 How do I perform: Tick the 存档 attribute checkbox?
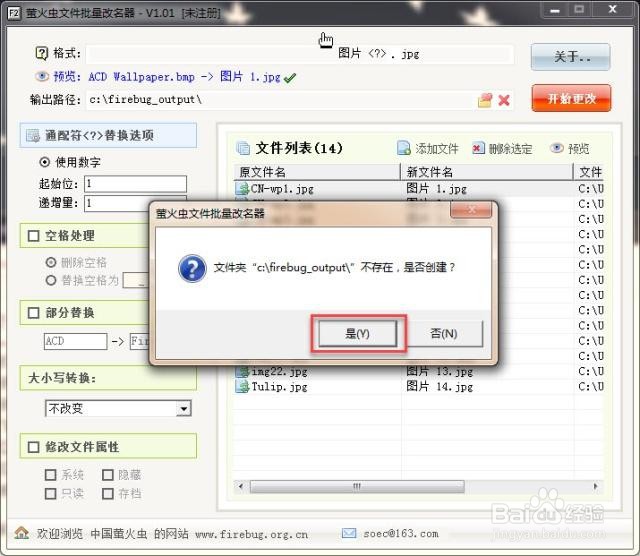(108, 494)
